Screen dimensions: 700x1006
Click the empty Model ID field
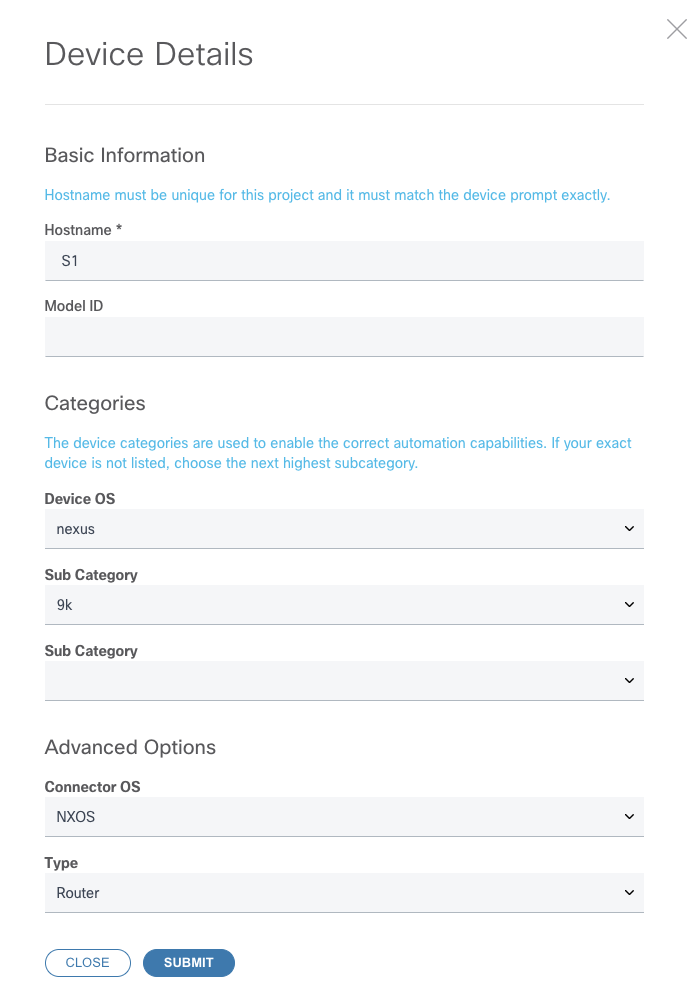click(343, 337)
